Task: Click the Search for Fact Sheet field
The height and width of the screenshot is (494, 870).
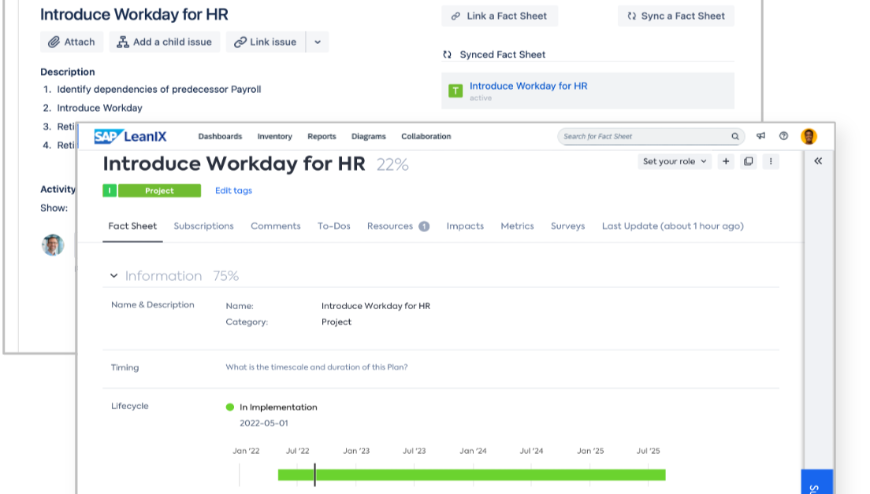Action: 640,136
